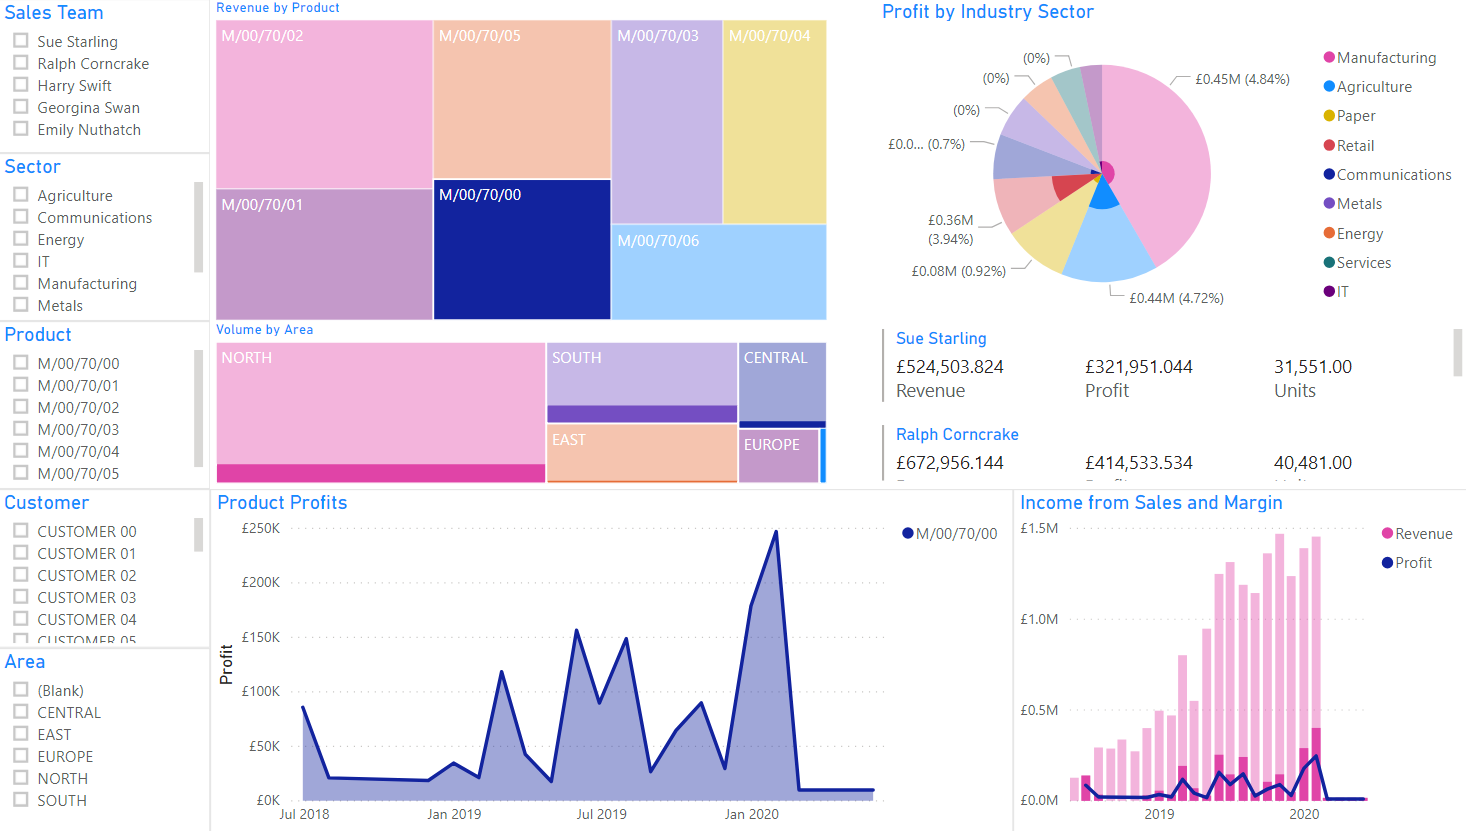The height and width of the screenshot is (831, 1466).
Task: Check the SOUTH area checkbox
Action: [20, 800]
